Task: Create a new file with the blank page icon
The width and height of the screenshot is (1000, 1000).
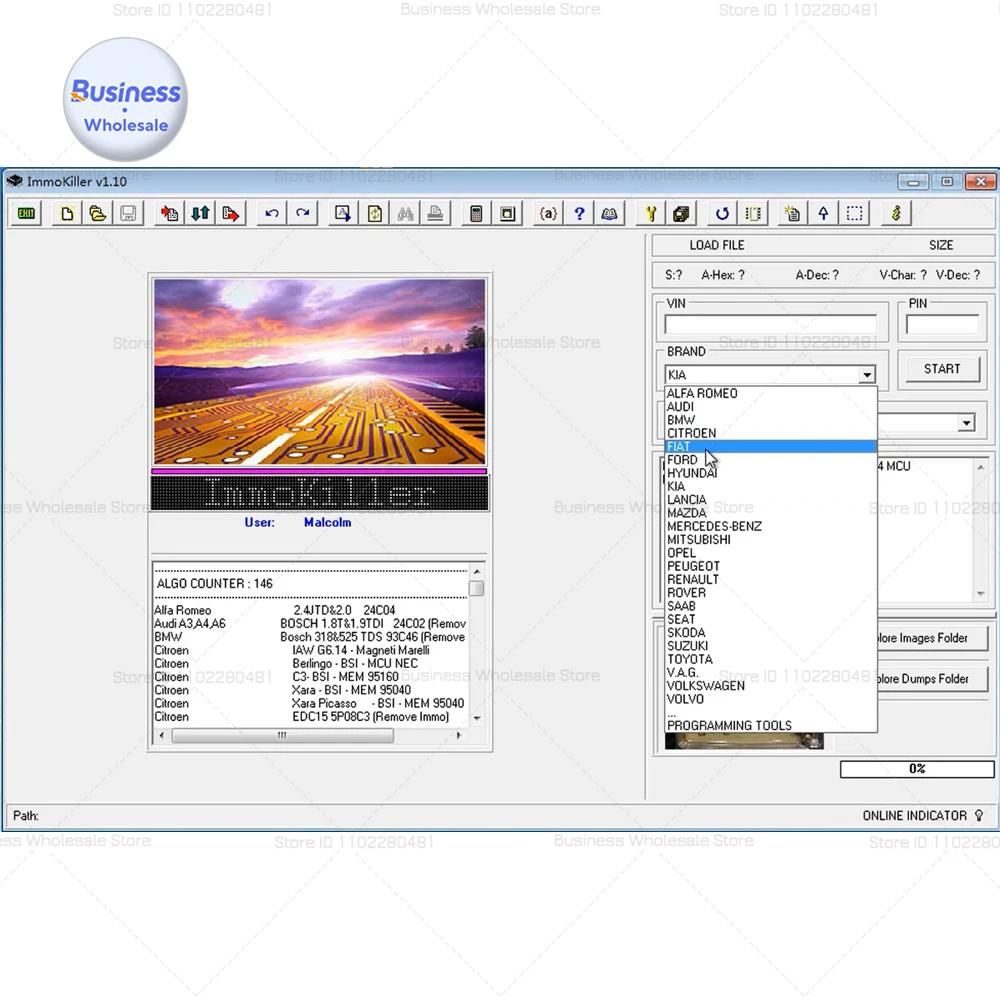Action: 66,214
